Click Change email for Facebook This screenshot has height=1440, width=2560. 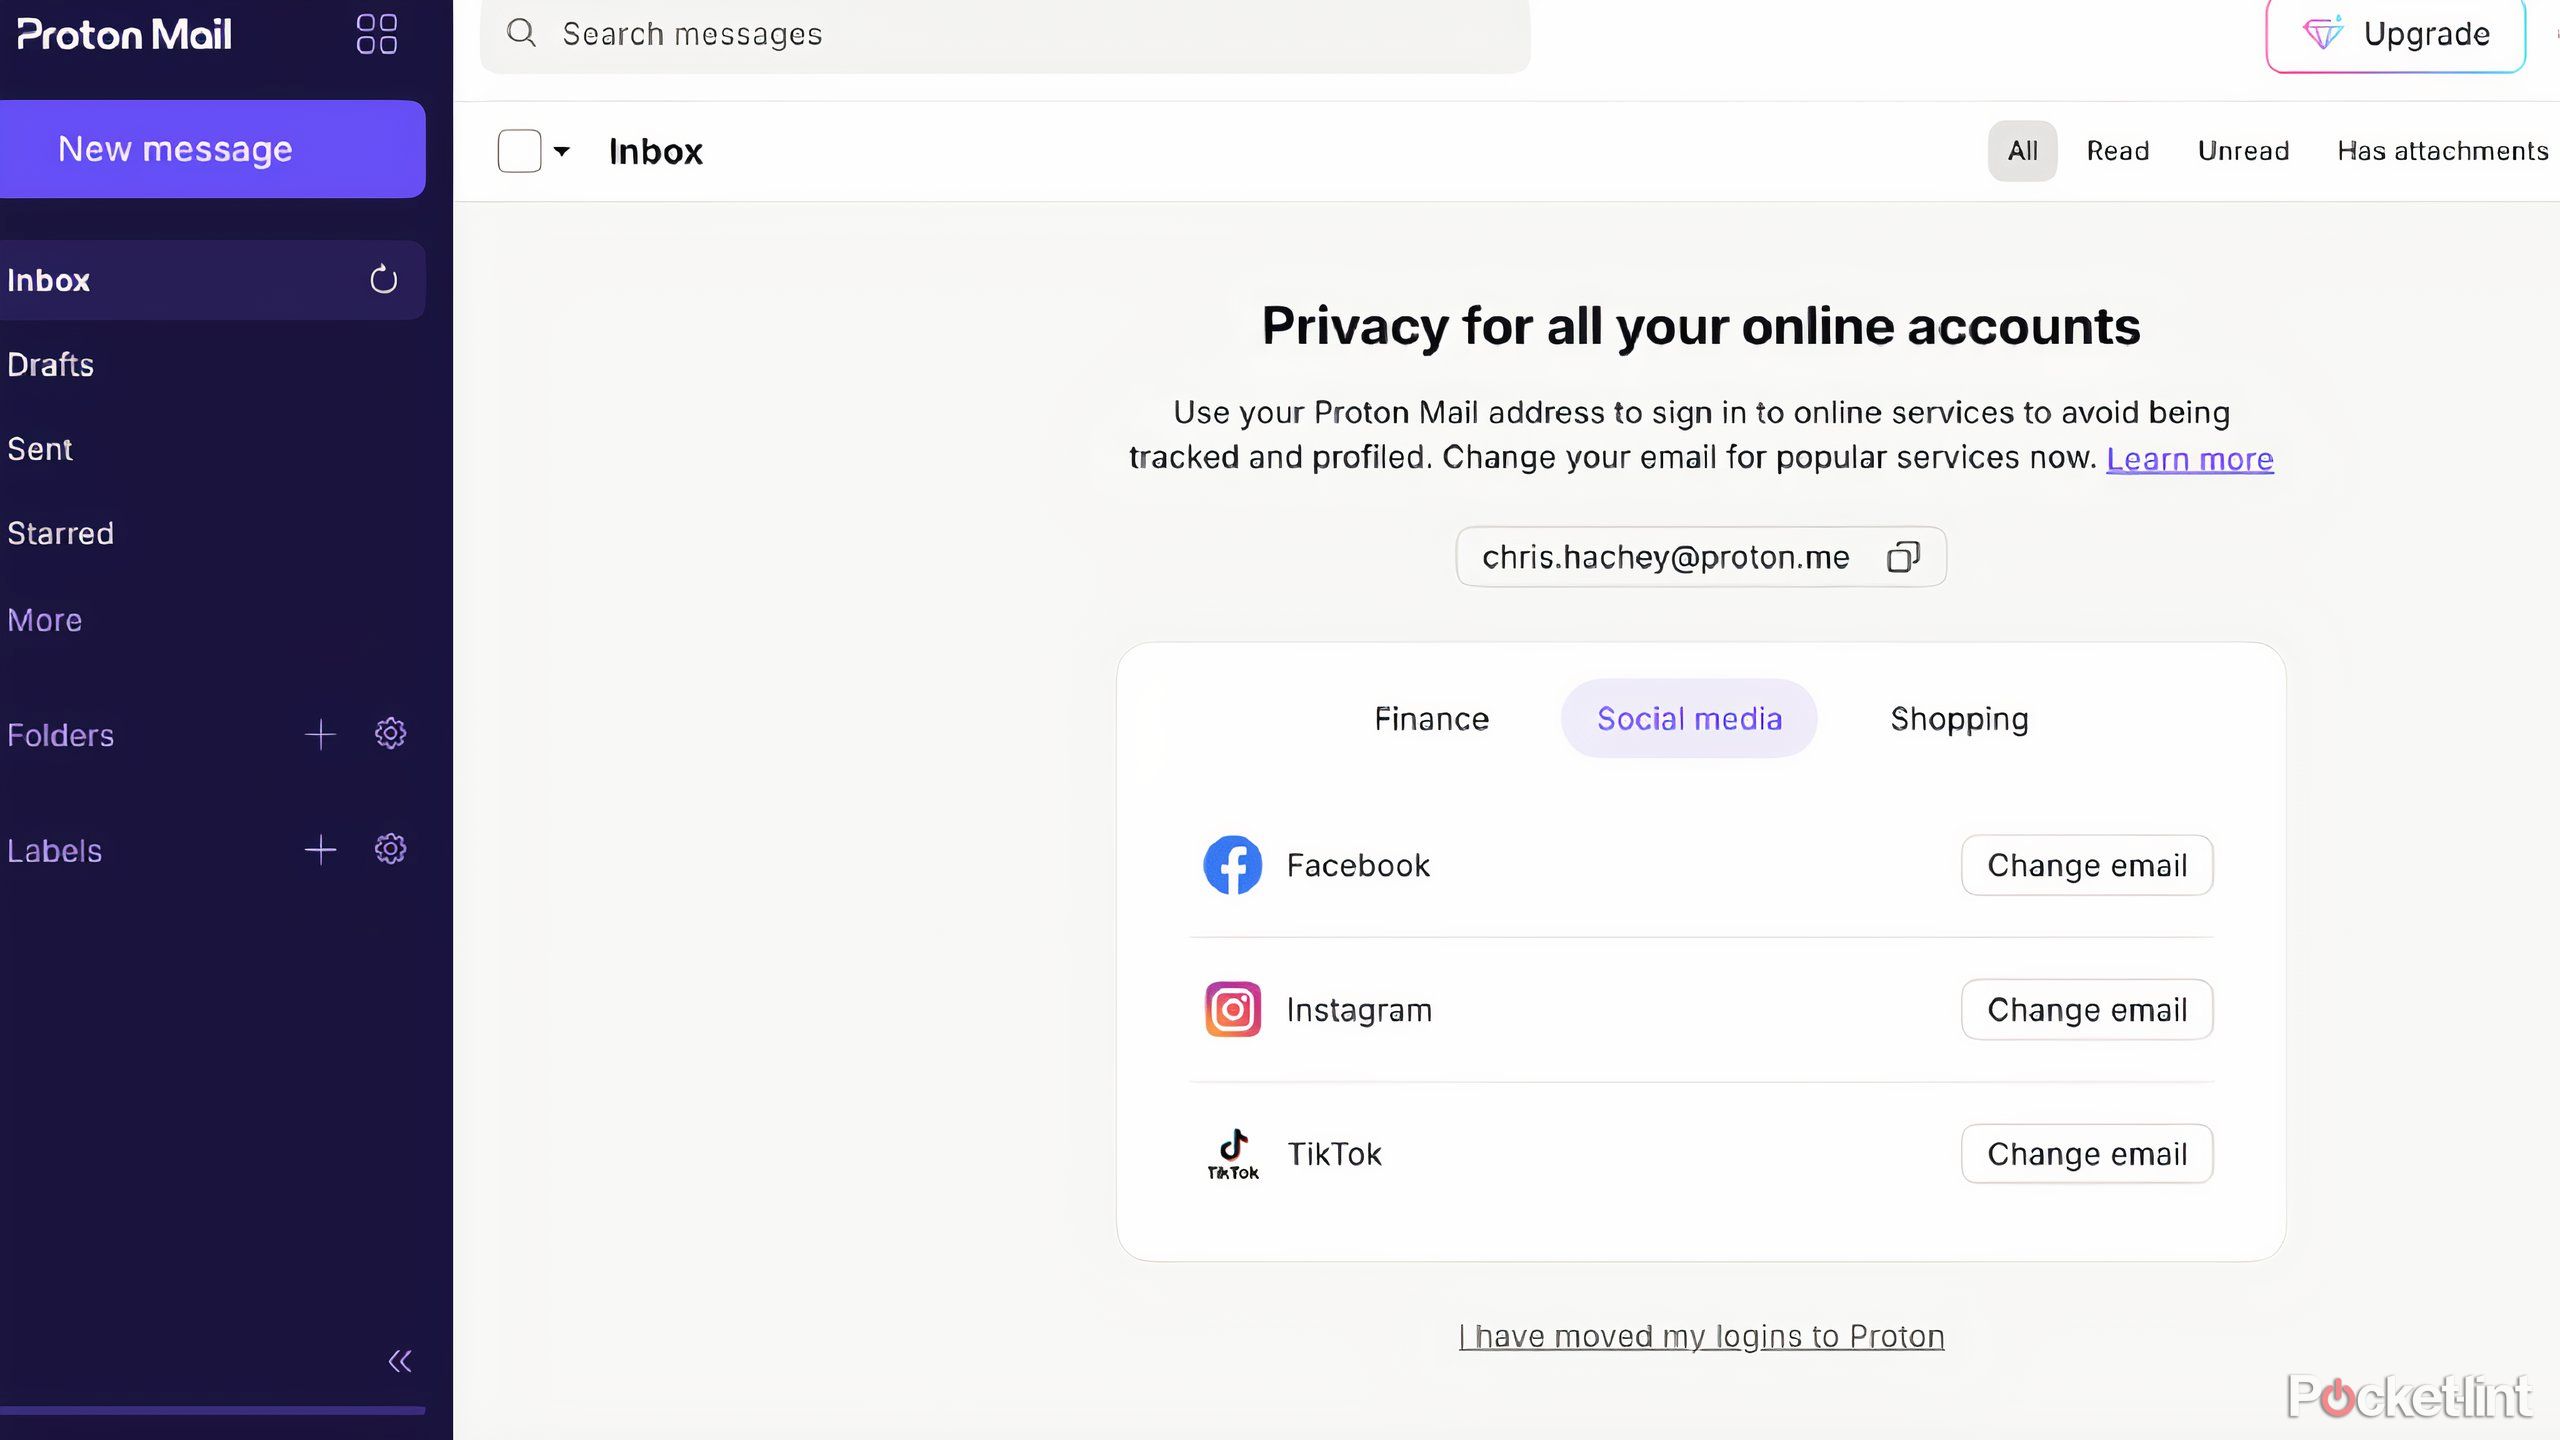[2087, 865]
